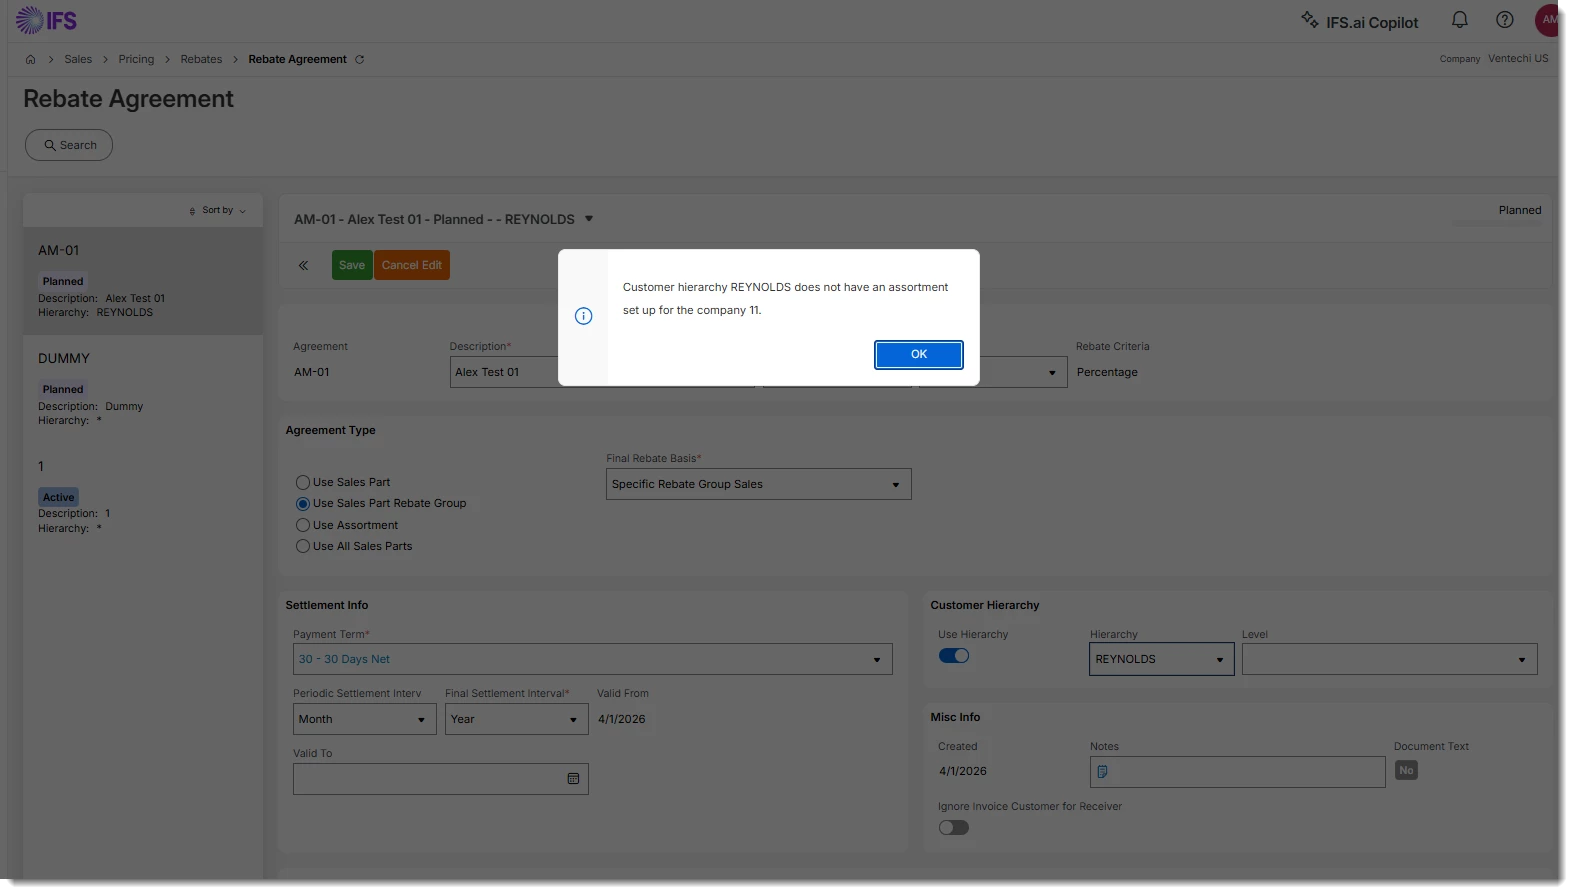Toggle Ignore Invoice Customer for Receiver
This screenshot has height=894, width=1573.
click(x=954, y=828)
